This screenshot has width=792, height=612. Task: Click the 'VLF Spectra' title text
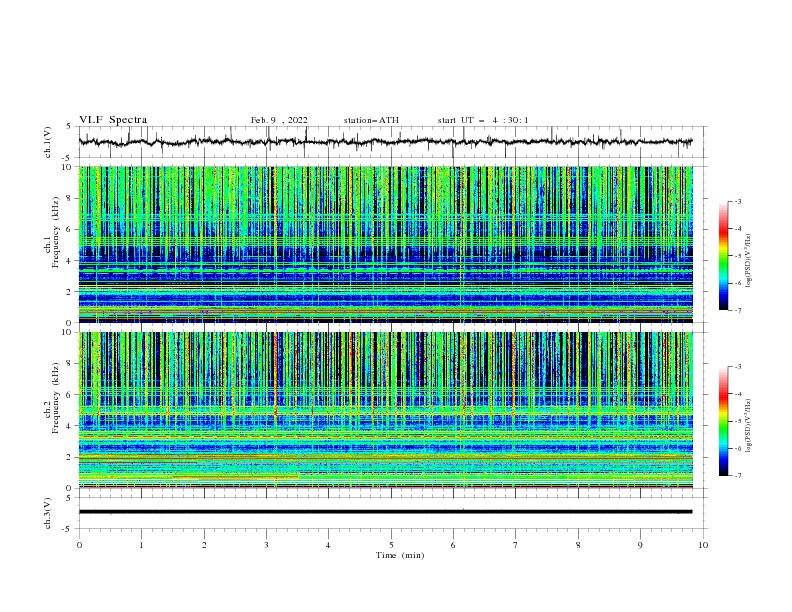pyautogui.click(x=113, y=120)
